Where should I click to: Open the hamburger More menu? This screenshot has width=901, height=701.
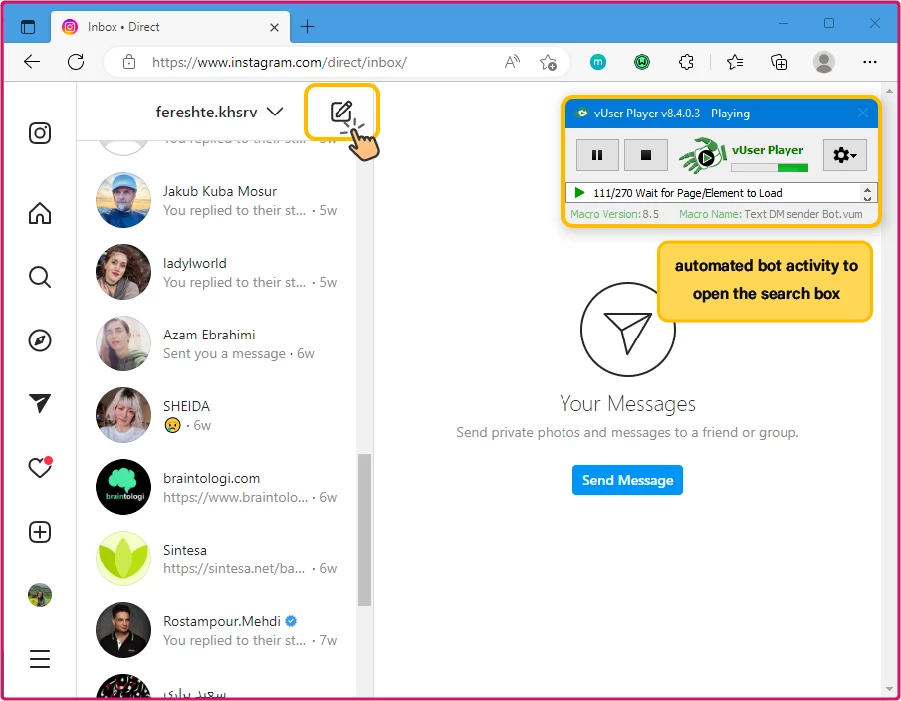point(40,658)
